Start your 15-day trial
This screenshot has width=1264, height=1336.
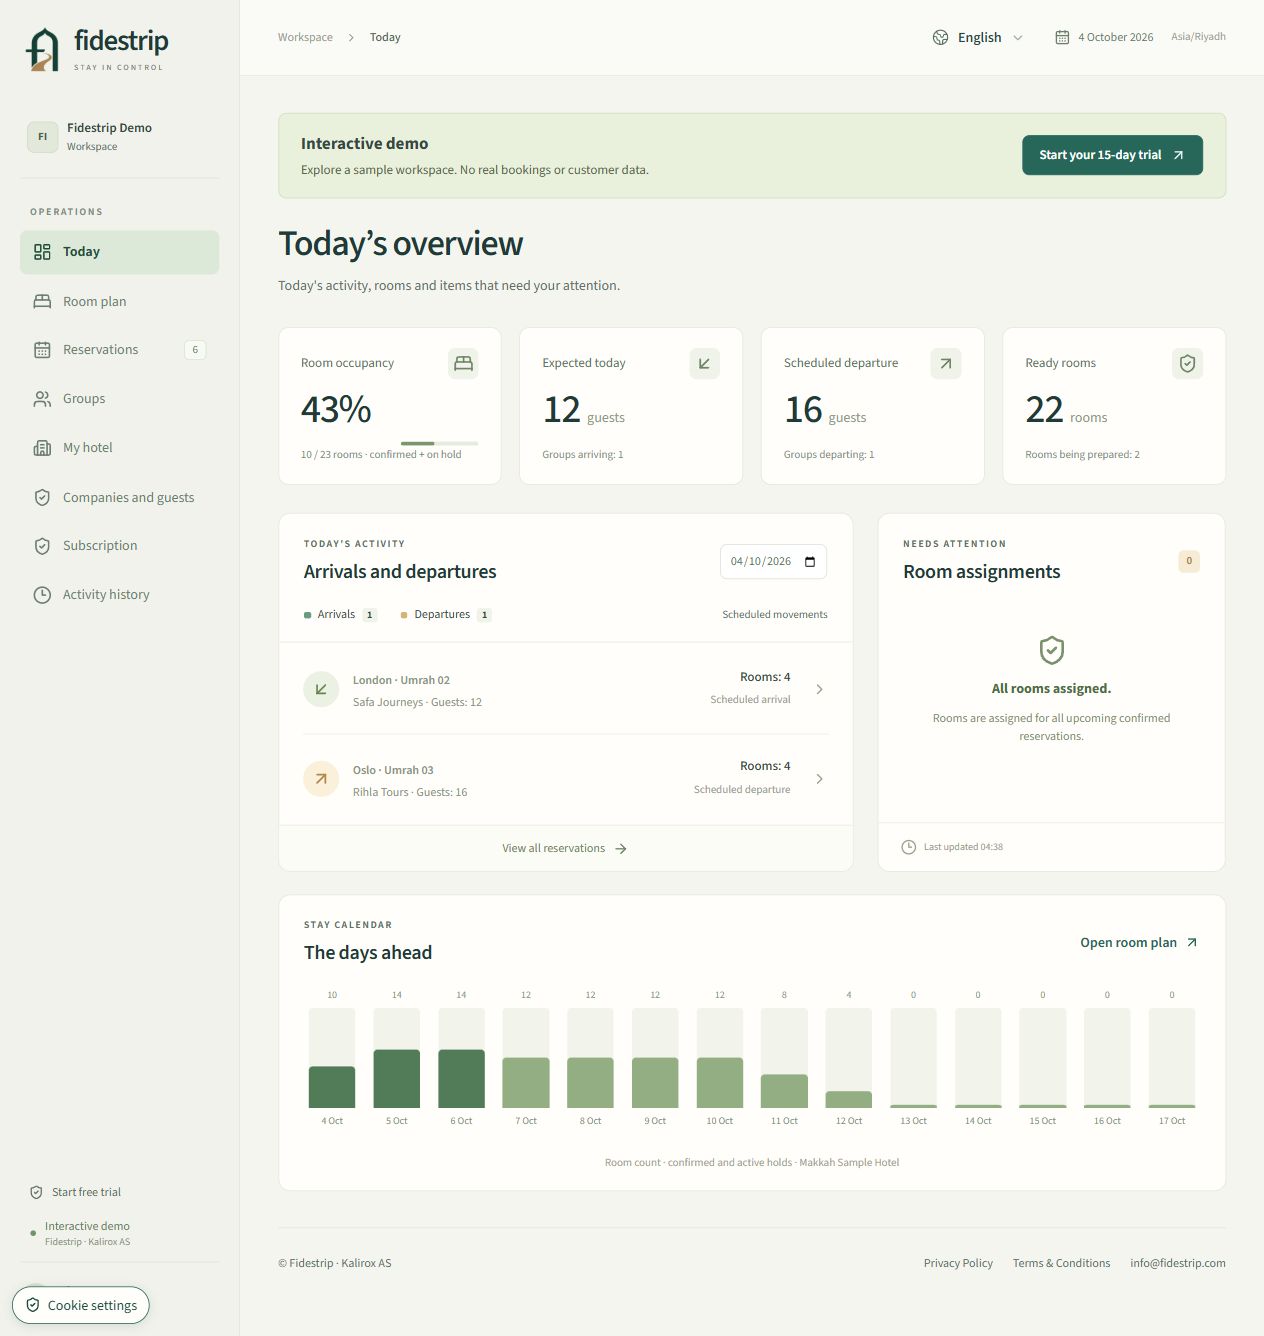point(1112,155)
